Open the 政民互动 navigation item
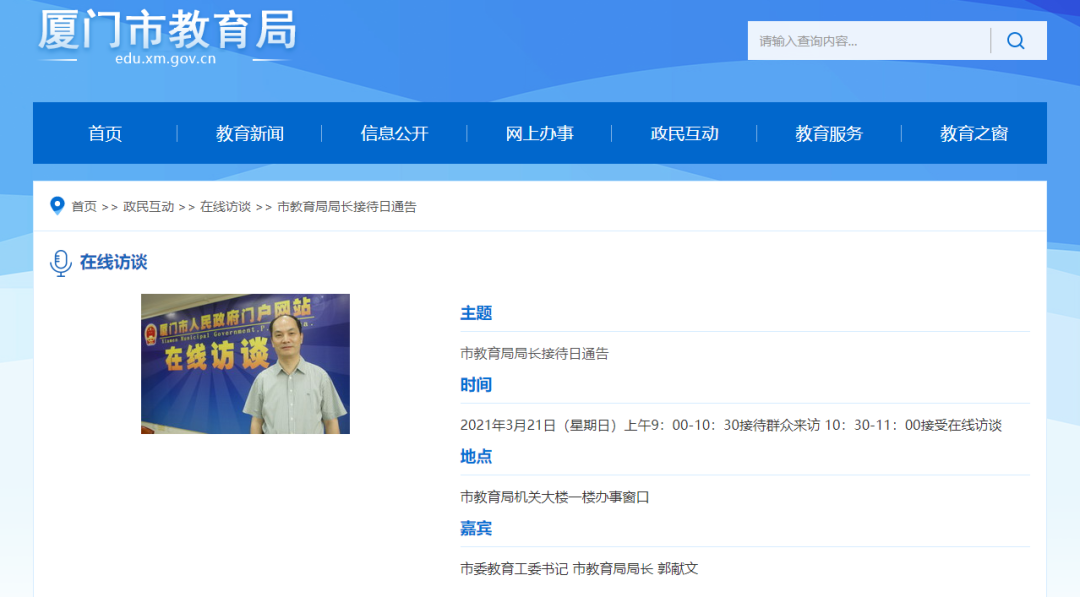This screenshot has height=597, width=1080. [x=684, y=134]
